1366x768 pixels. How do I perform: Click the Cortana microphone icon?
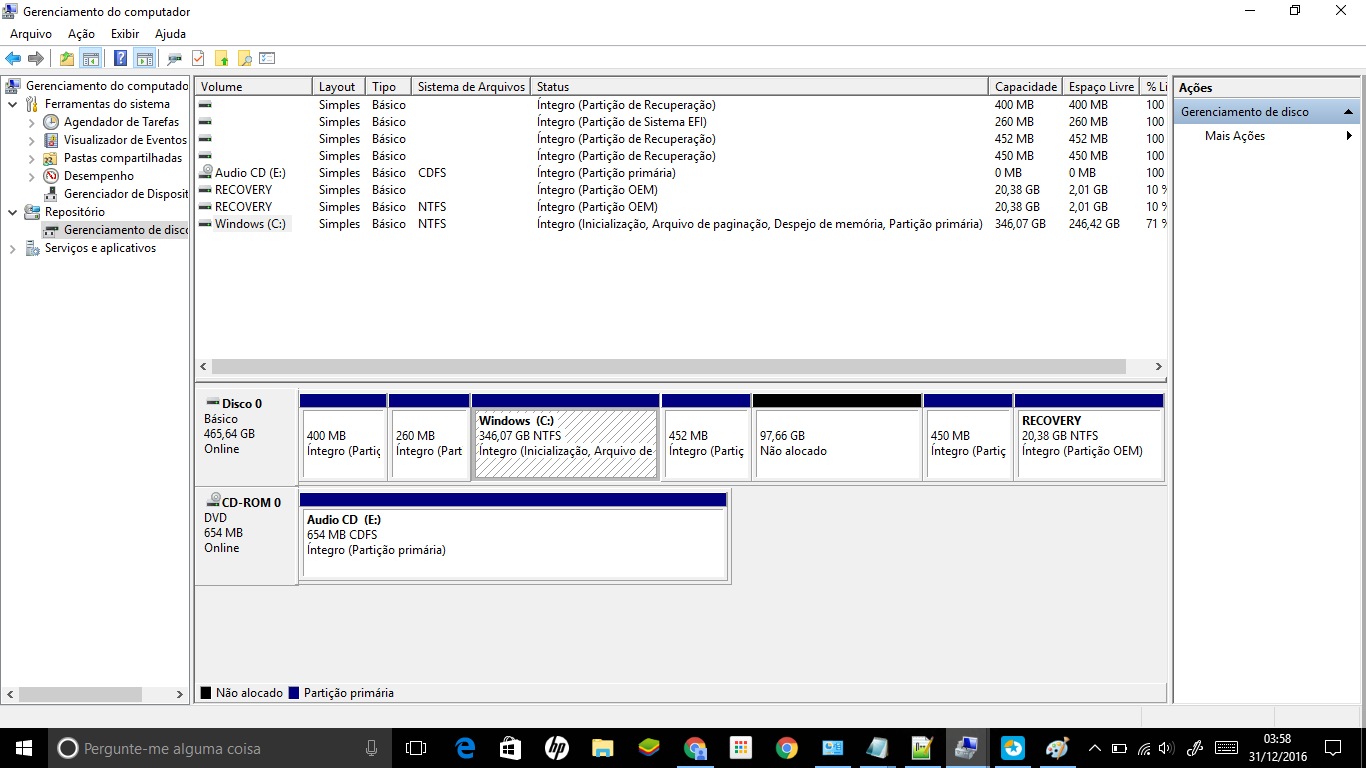coord(371,748)
